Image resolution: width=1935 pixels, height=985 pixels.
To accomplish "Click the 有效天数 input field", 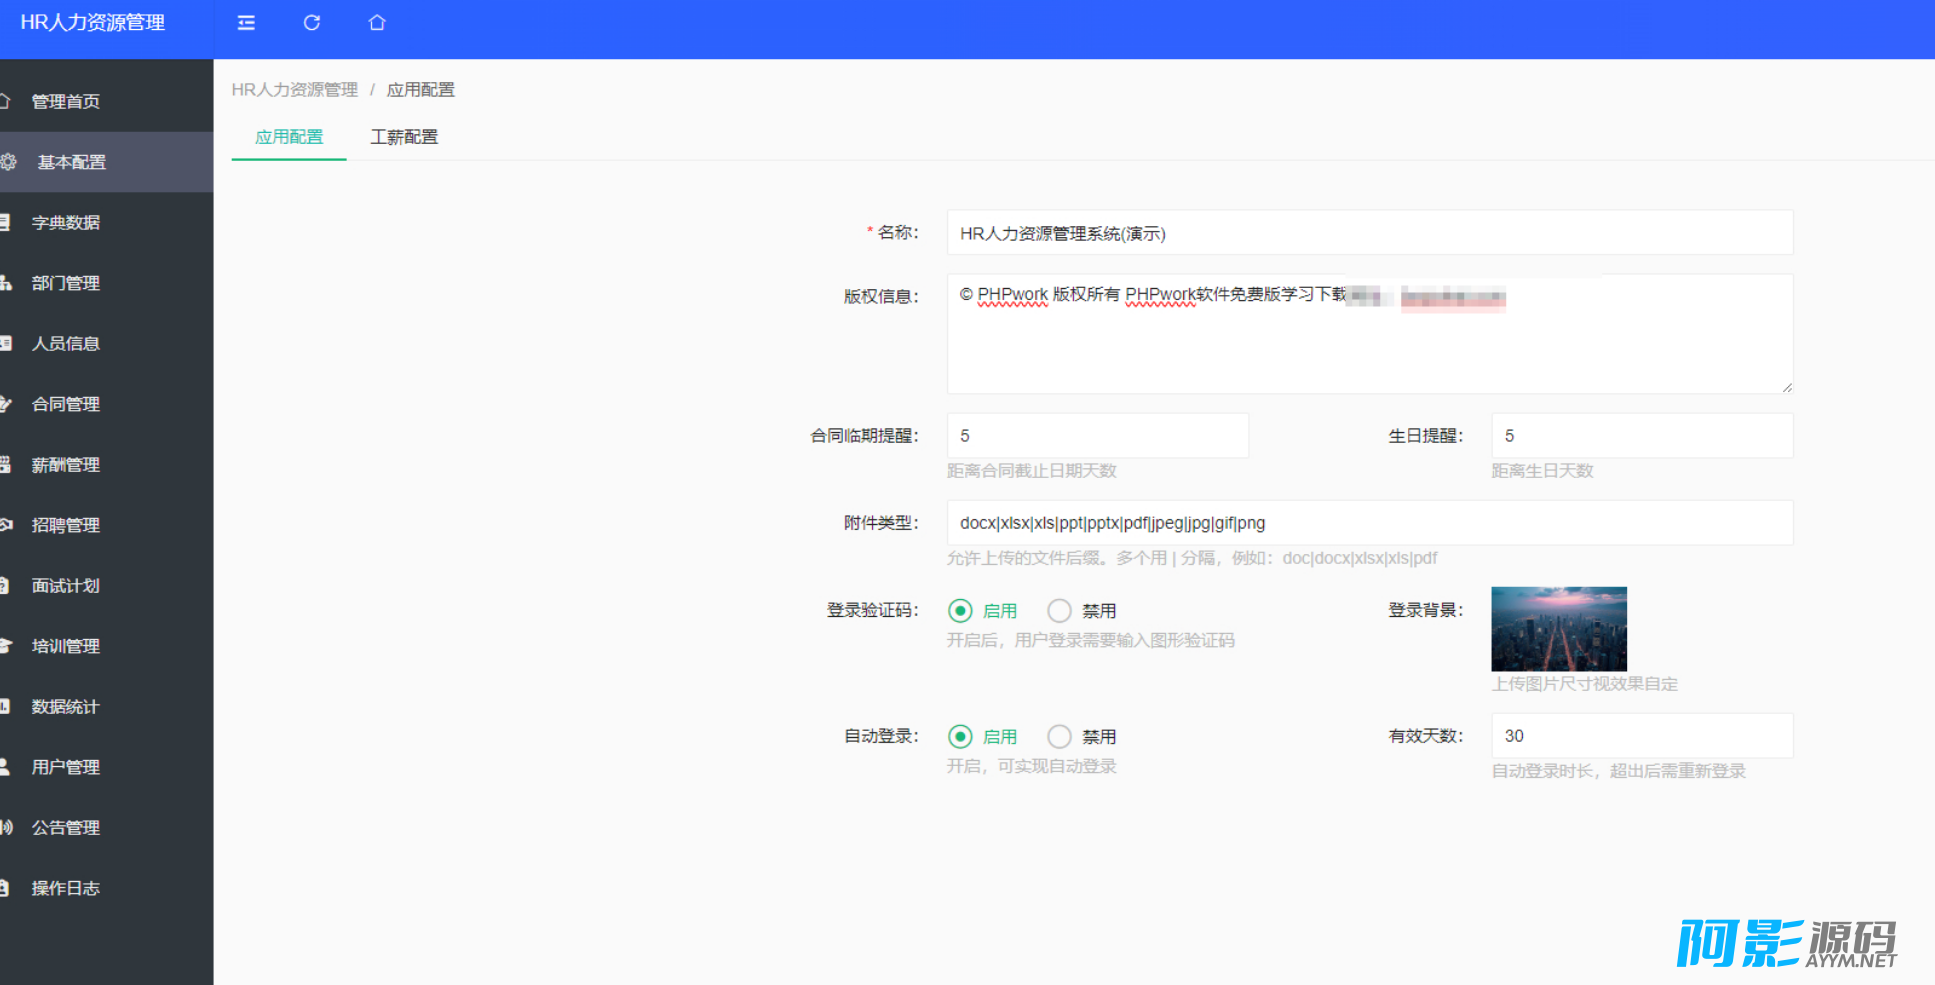I will (1641, 736).
